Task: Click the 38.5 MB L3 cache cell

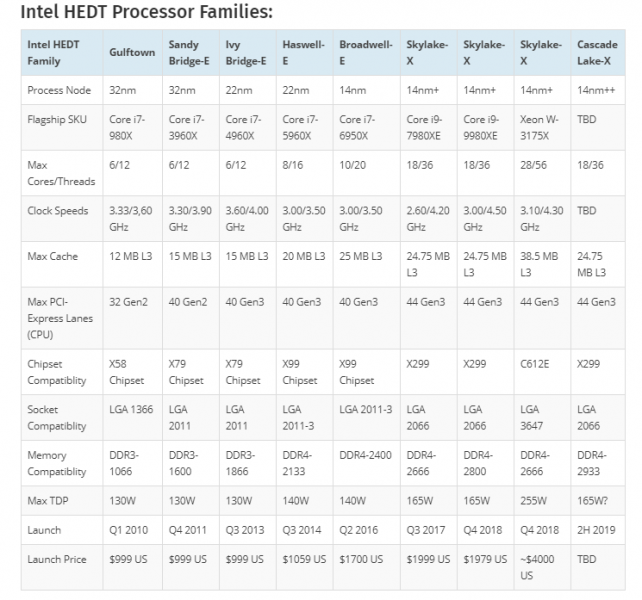Action: click(542, 264)
